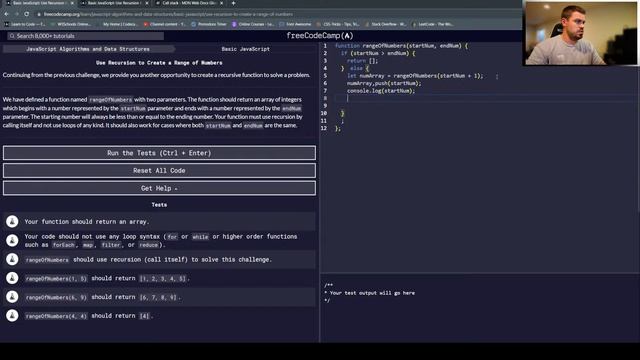Click 'Your function should return an array.' text
This screenshot has width=640, height=360.
87,222
